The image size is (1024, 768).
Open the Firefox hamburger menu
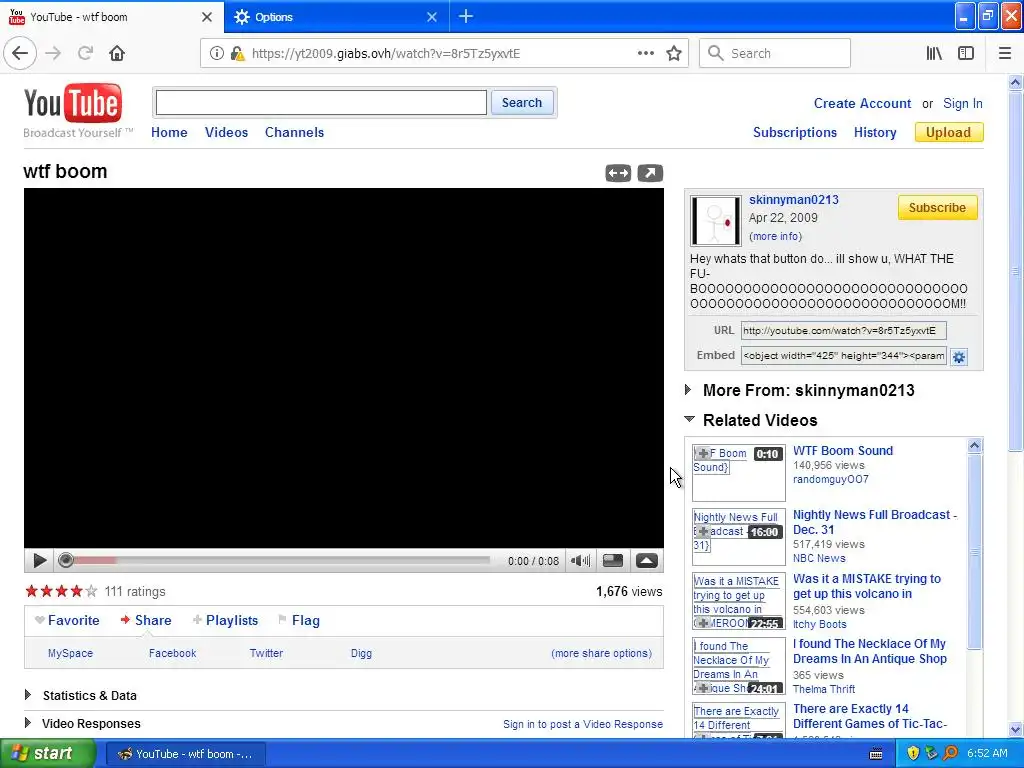click(x=1005, y=54)
